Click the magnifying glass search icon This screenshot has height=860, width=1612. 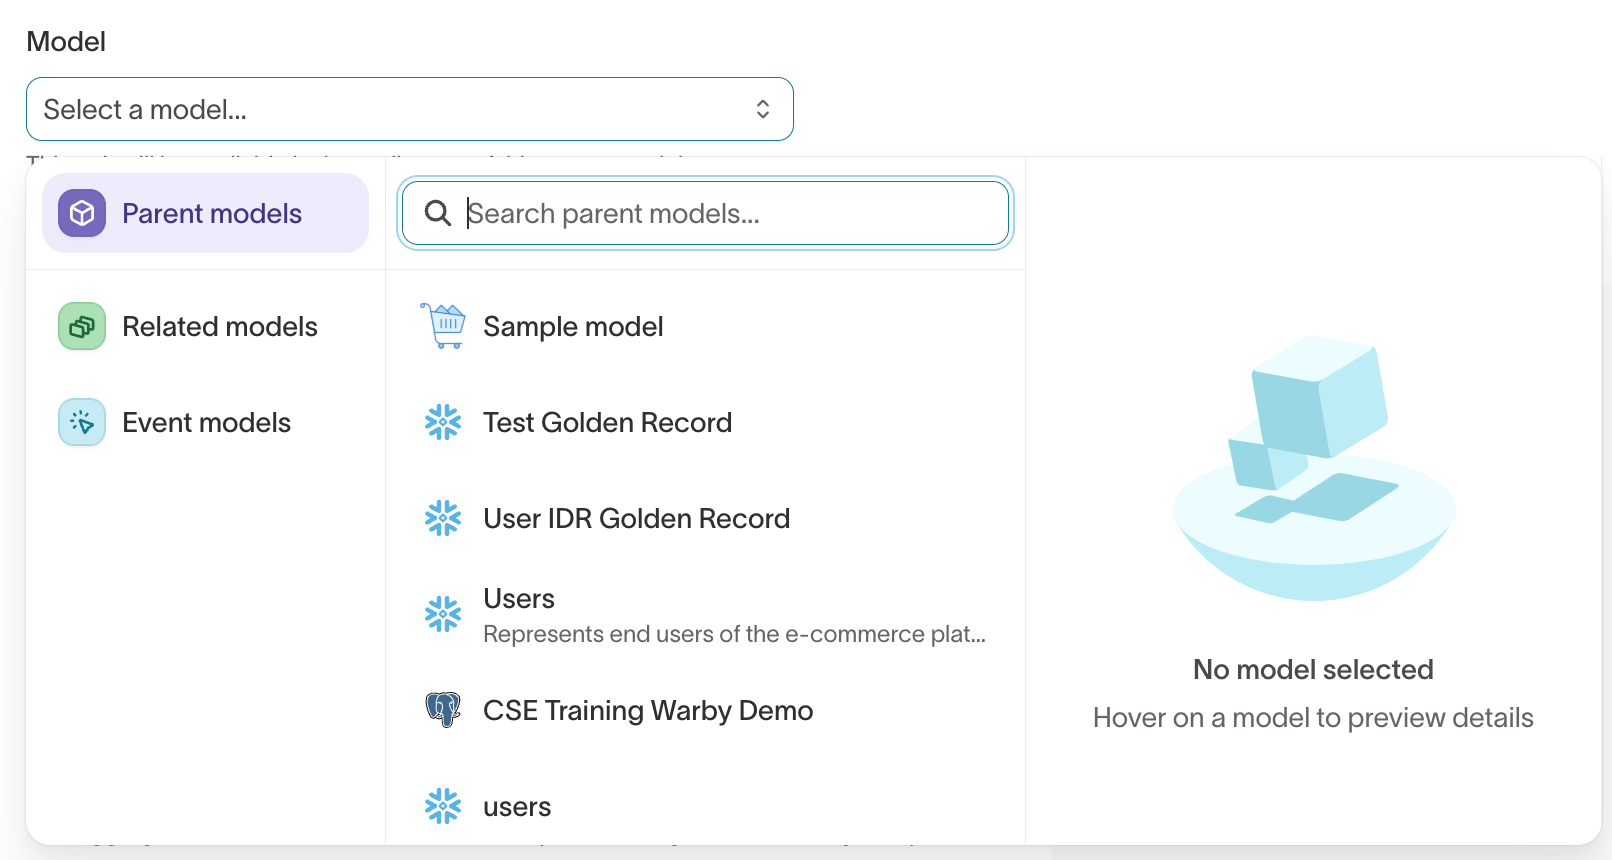[438, 213]
